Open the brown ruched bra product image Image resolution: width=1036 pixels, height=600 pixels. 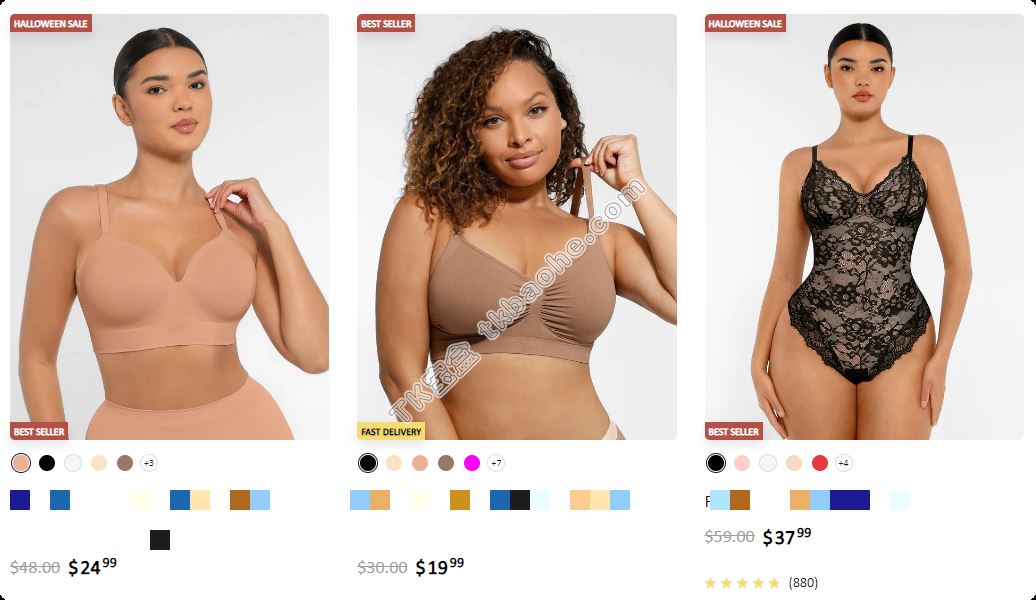517,227
